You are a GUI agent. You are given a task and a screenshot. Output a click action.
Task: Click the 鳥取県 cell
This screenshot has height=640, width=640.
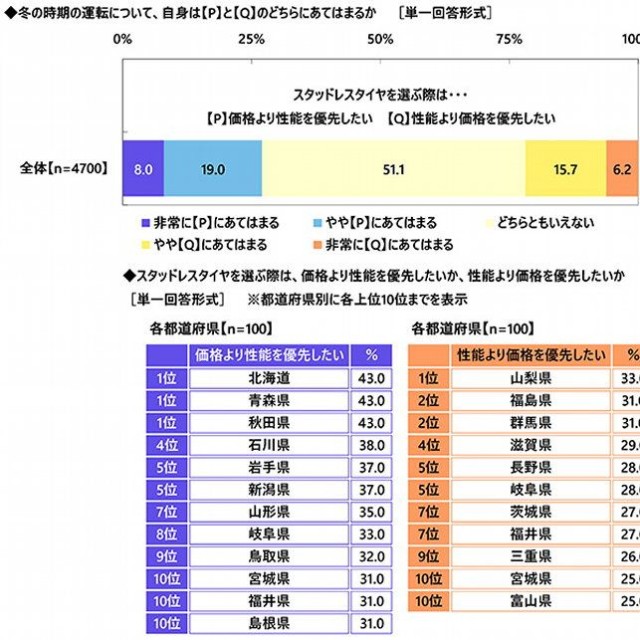(x=269, y=556)
